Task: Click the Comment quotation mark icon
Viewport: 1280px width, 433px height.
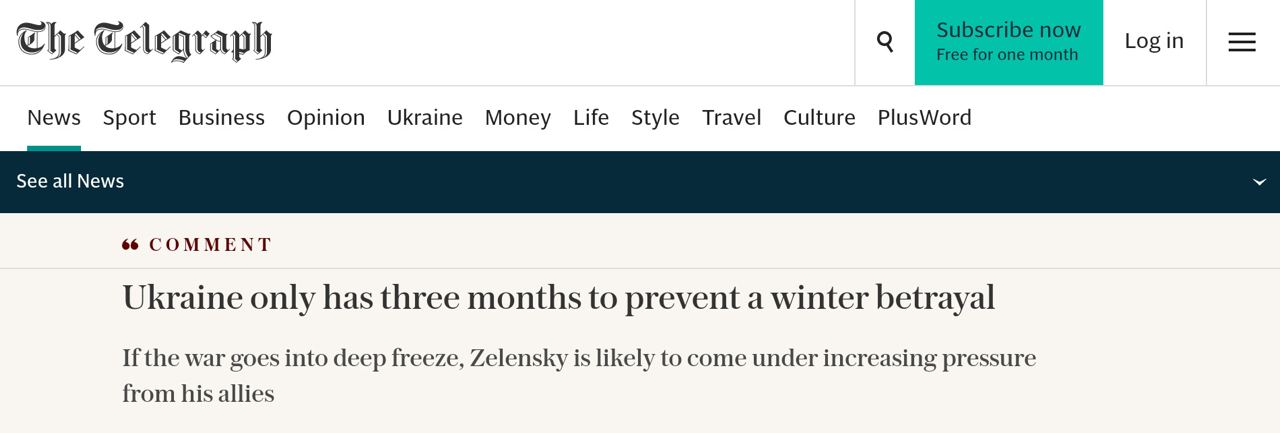Action: coord(130,245)
